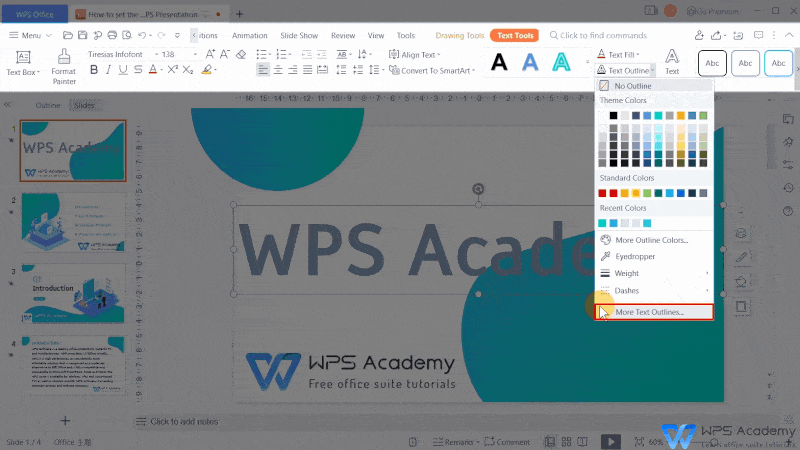Open More Outline Colors

654,240
